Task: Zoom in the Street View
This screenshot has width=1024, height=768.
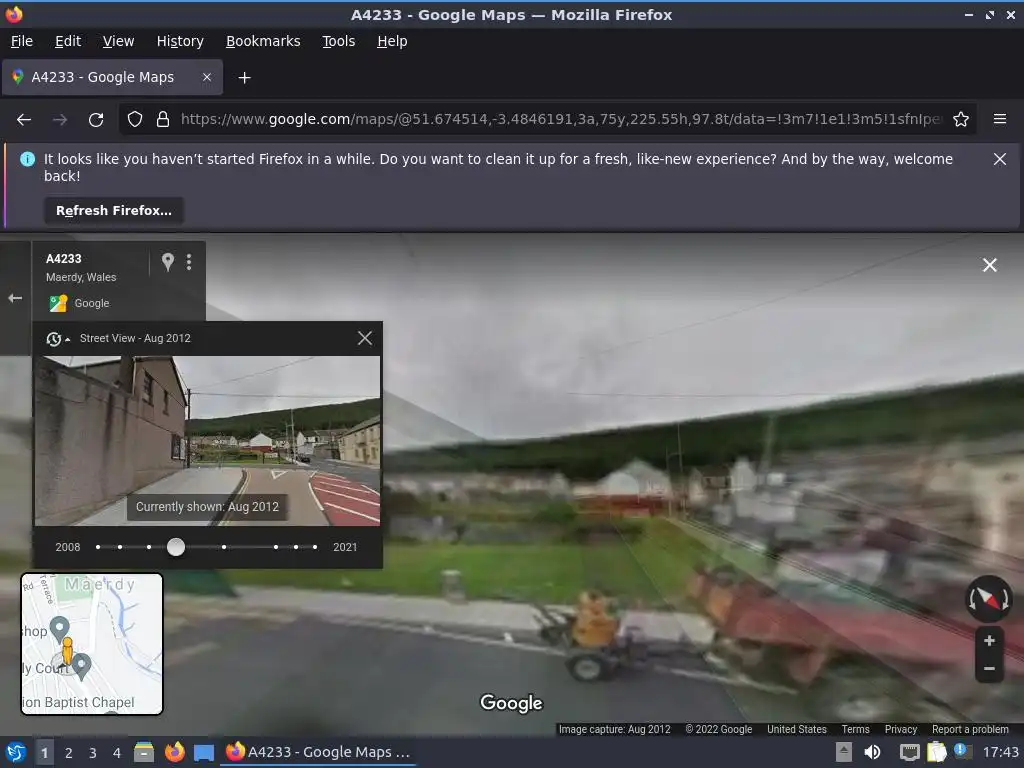Action: (x=989, y=641)
